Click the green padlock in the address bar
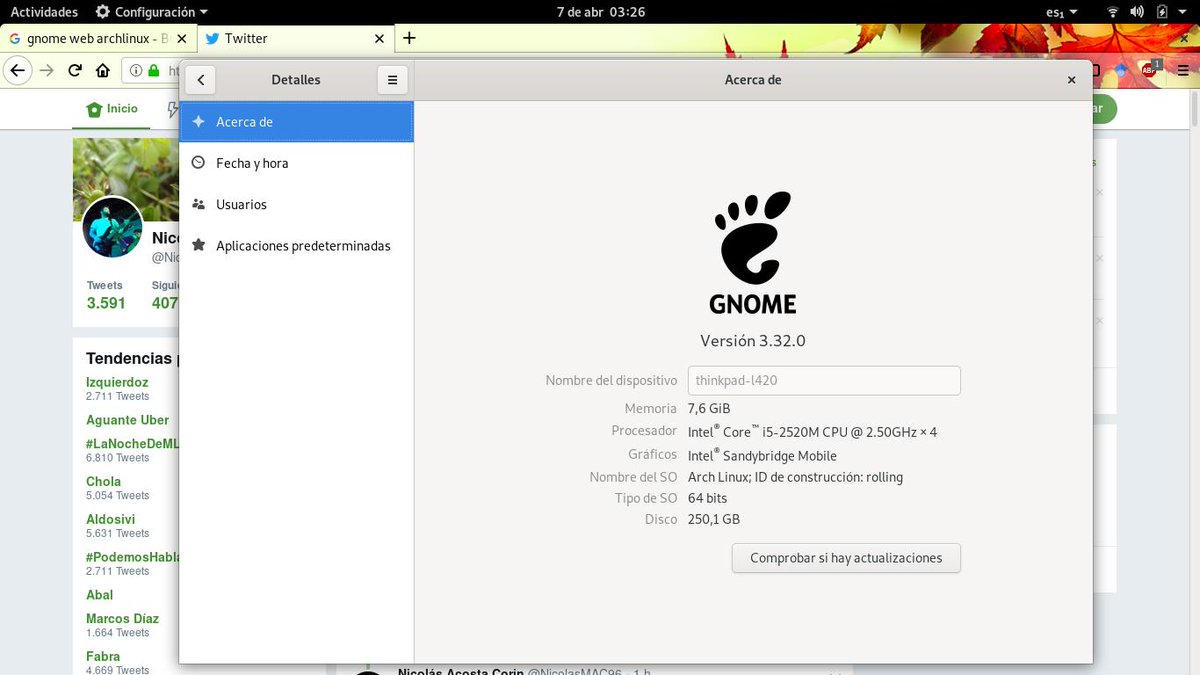The height and width of the screenshot is (675, 1200). coord(154,71)
